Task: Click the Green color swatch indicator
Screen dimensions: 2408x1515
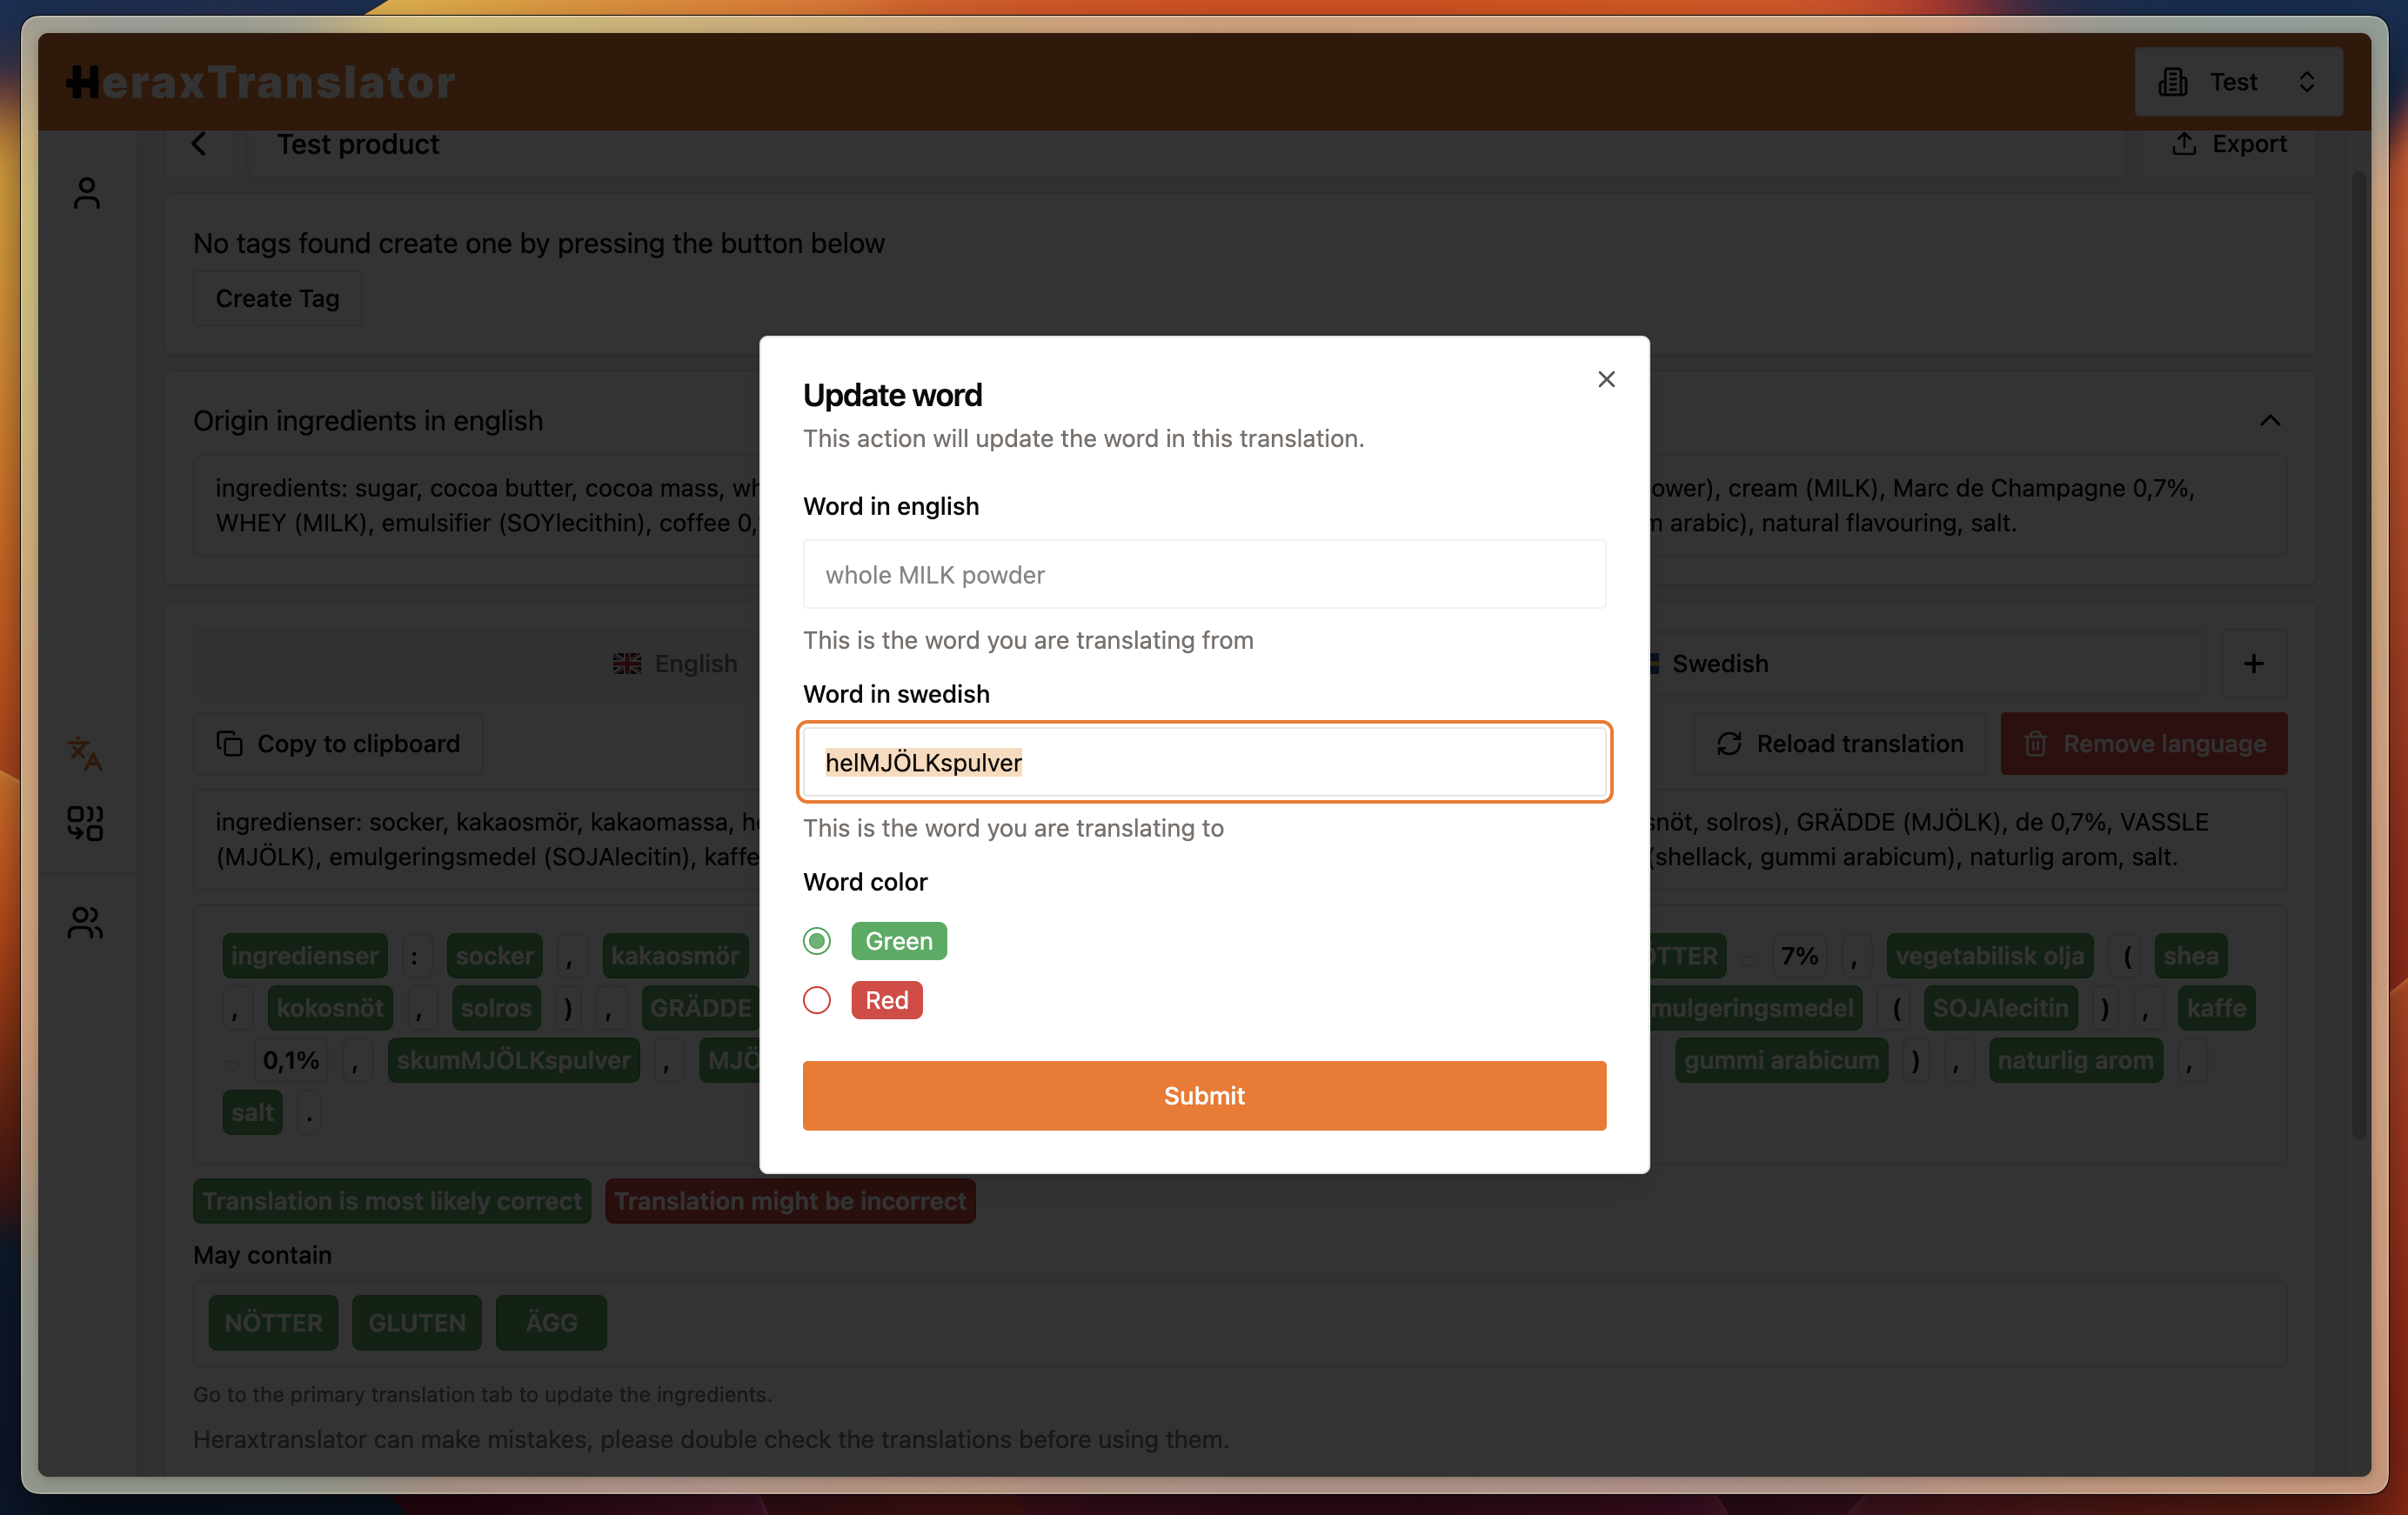Action: point(897,941)
